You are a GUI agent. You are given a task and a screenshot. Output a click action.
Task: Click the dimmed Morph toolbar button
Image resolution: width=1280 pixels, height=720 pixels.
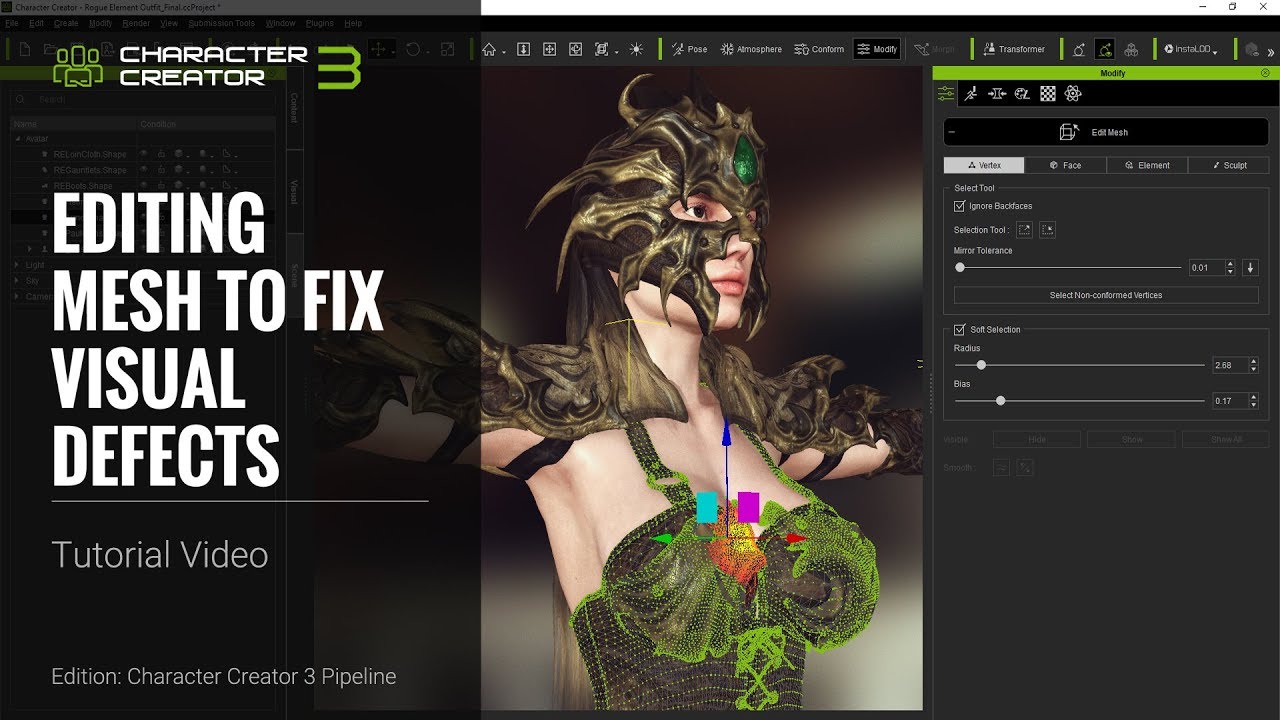click(x=935, y=49)
